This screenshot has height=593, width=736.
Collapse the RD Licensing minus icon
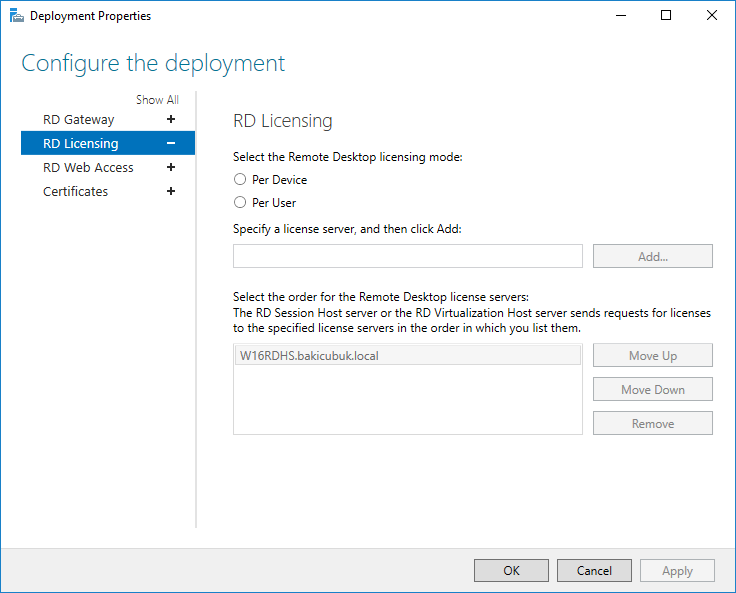(171, 143)
